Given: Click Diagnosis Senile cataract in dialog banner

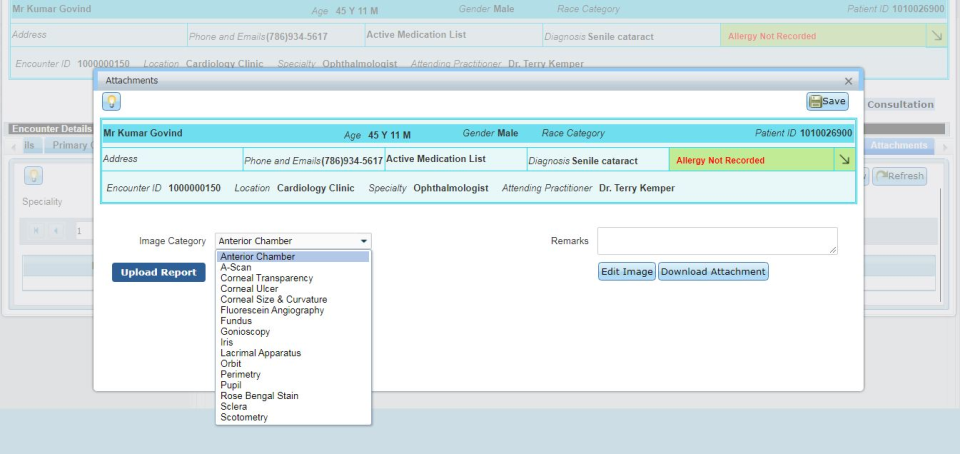Looking at the screenshot, I should click(583, 161).
